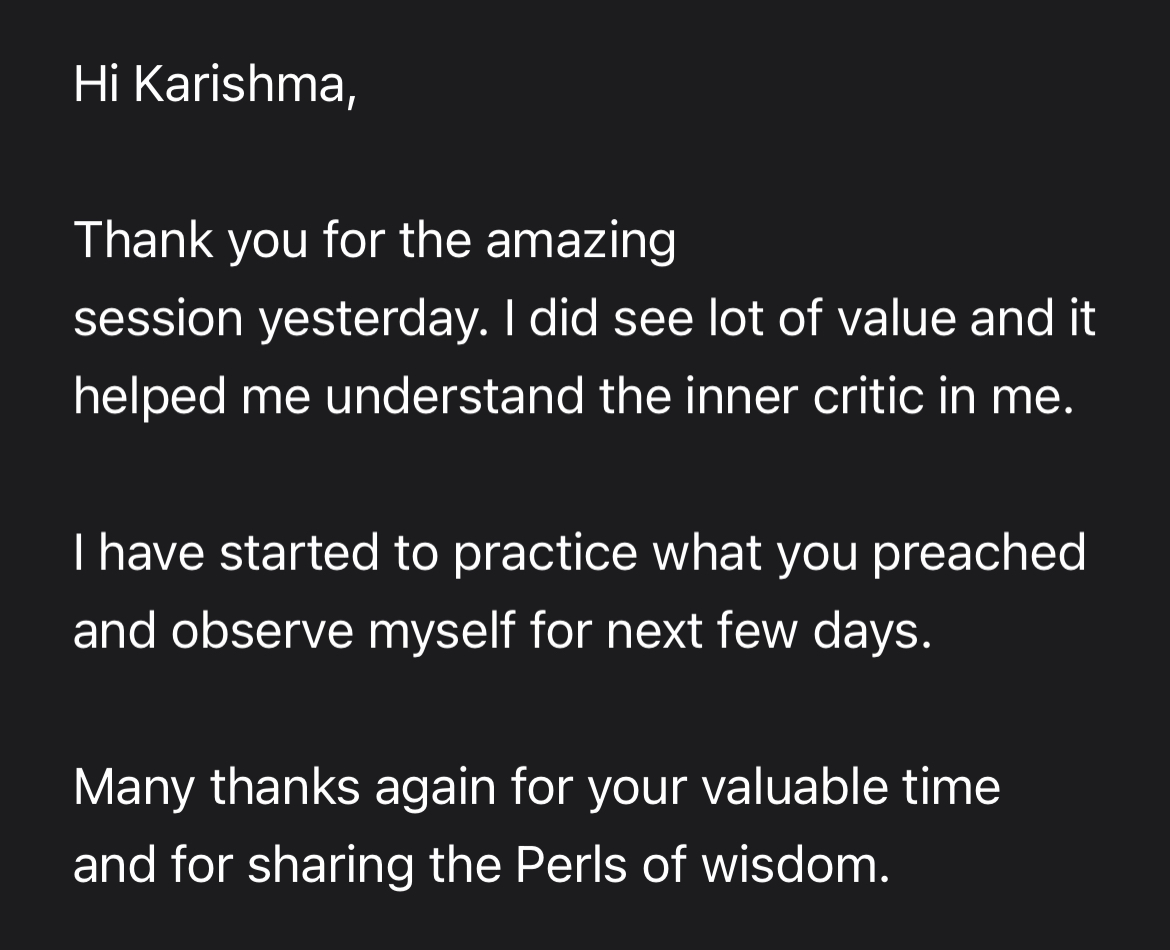Click the words 'session yesterday' in the text
This screenshot has width=1170, height=950.
click(x=277, y=319)
